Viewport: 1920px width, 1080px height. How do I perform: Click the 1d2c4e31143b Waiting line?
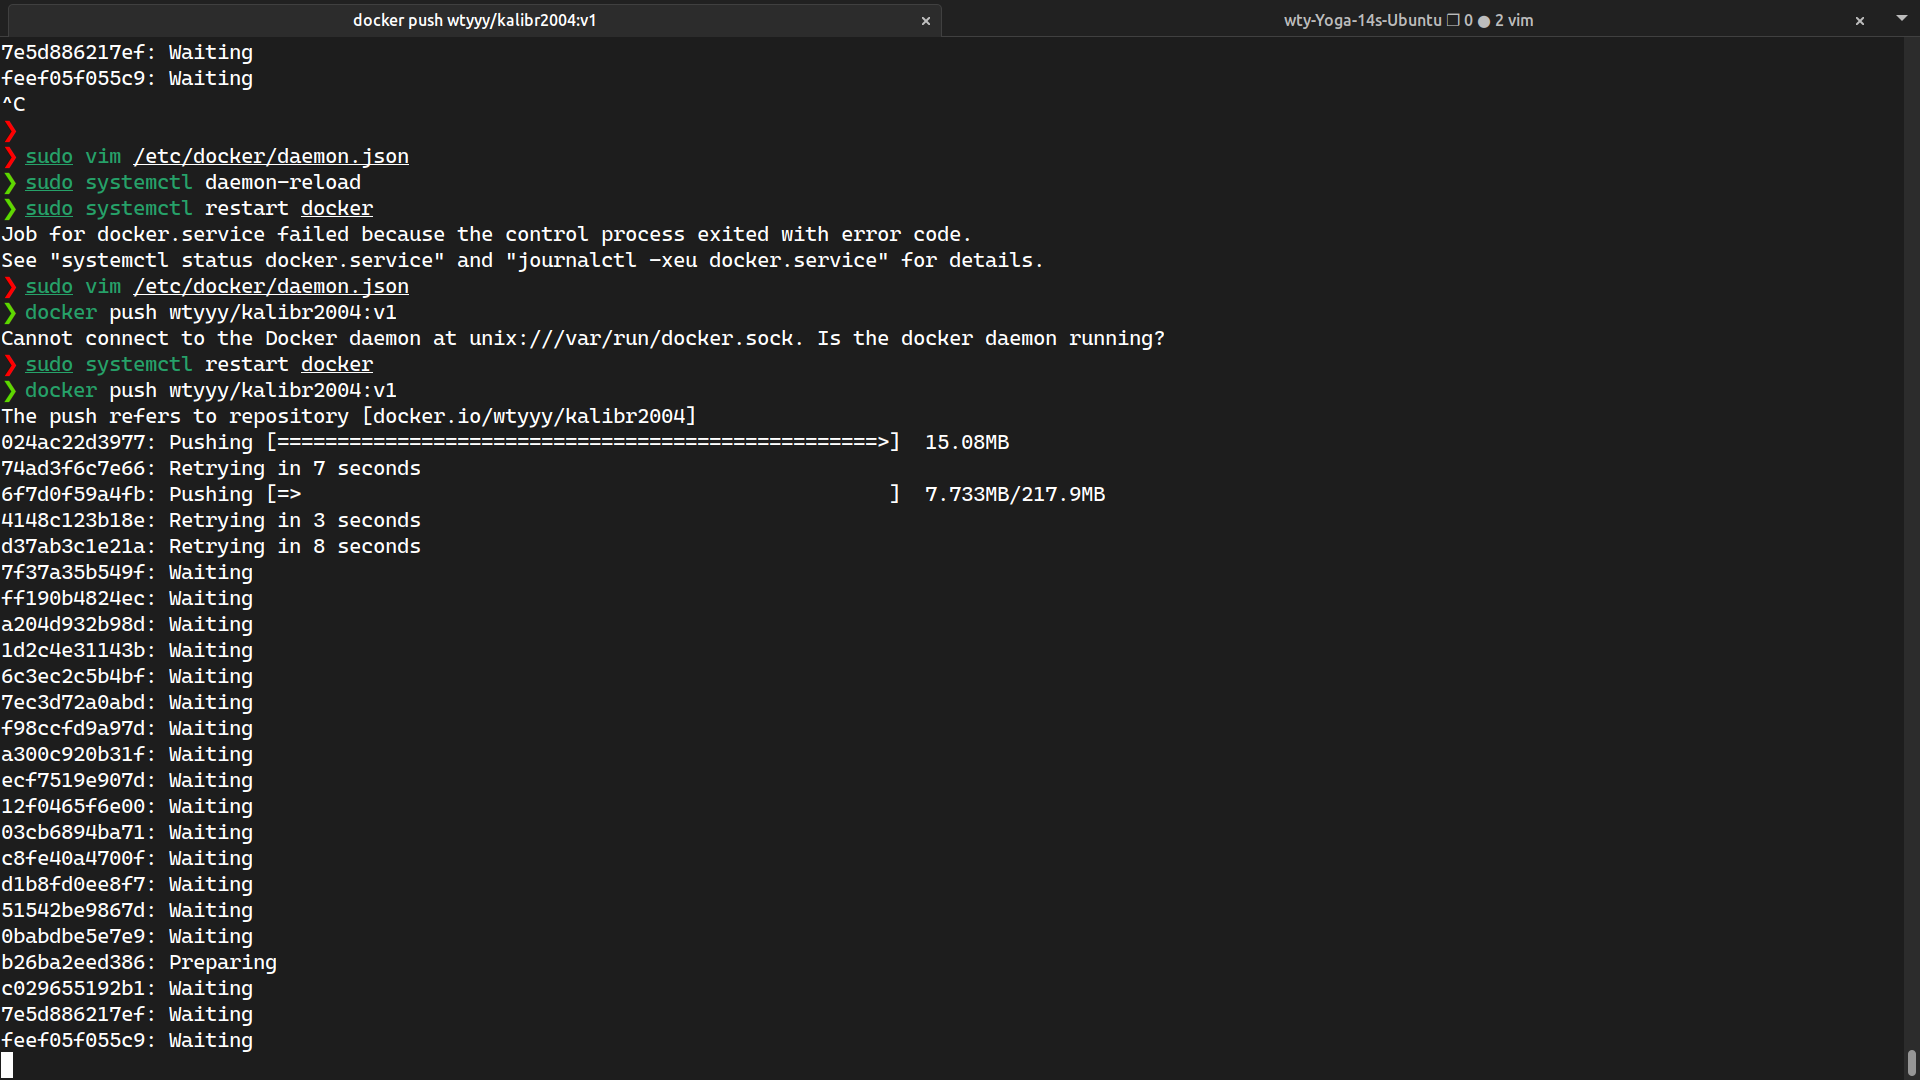coord(127,650)
